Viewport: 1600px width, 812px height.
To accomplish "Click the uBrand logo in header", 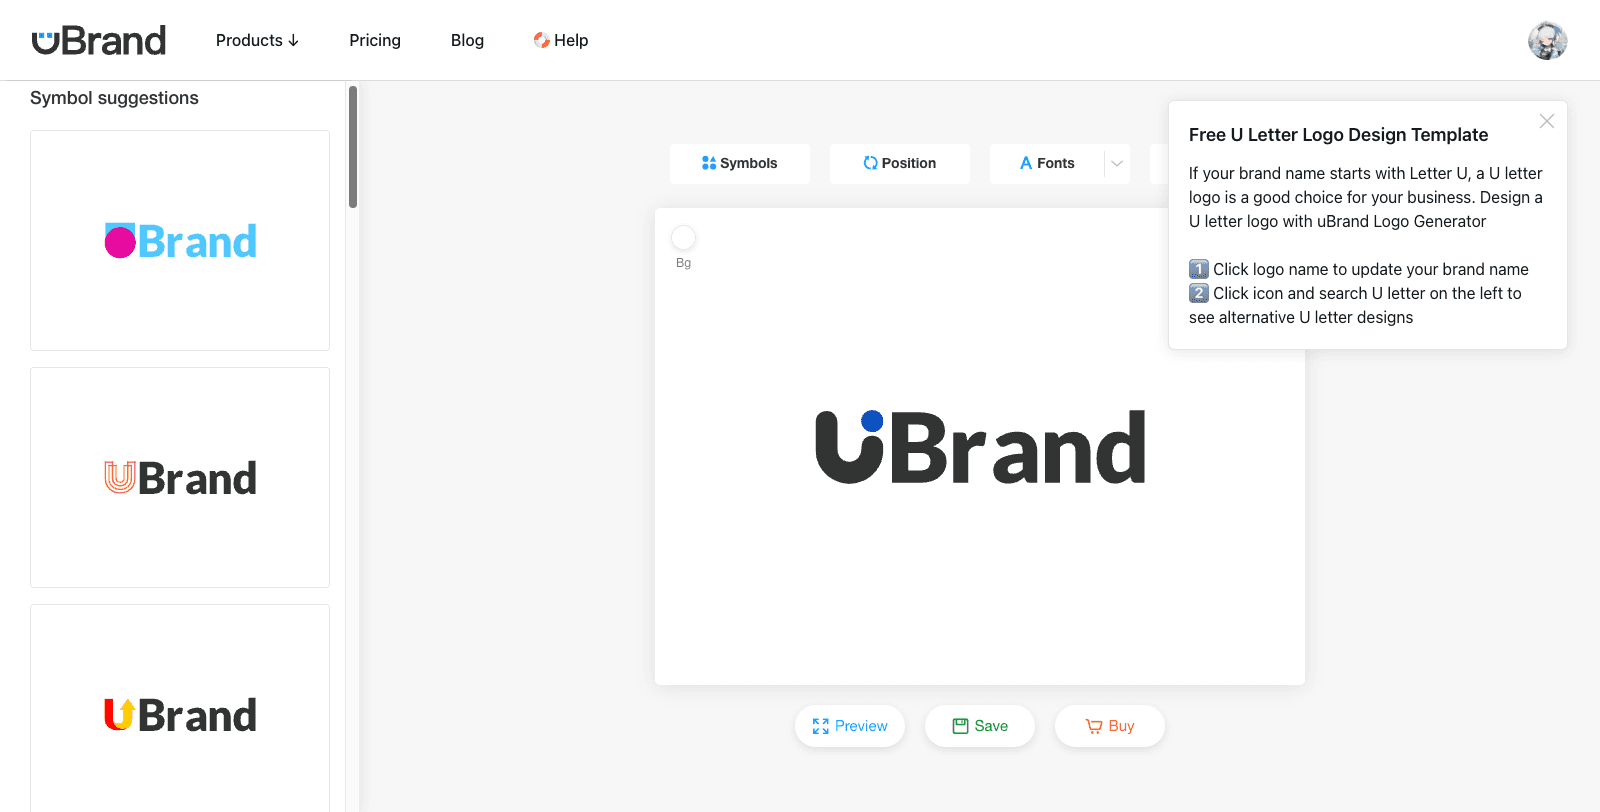I will 99,40.
